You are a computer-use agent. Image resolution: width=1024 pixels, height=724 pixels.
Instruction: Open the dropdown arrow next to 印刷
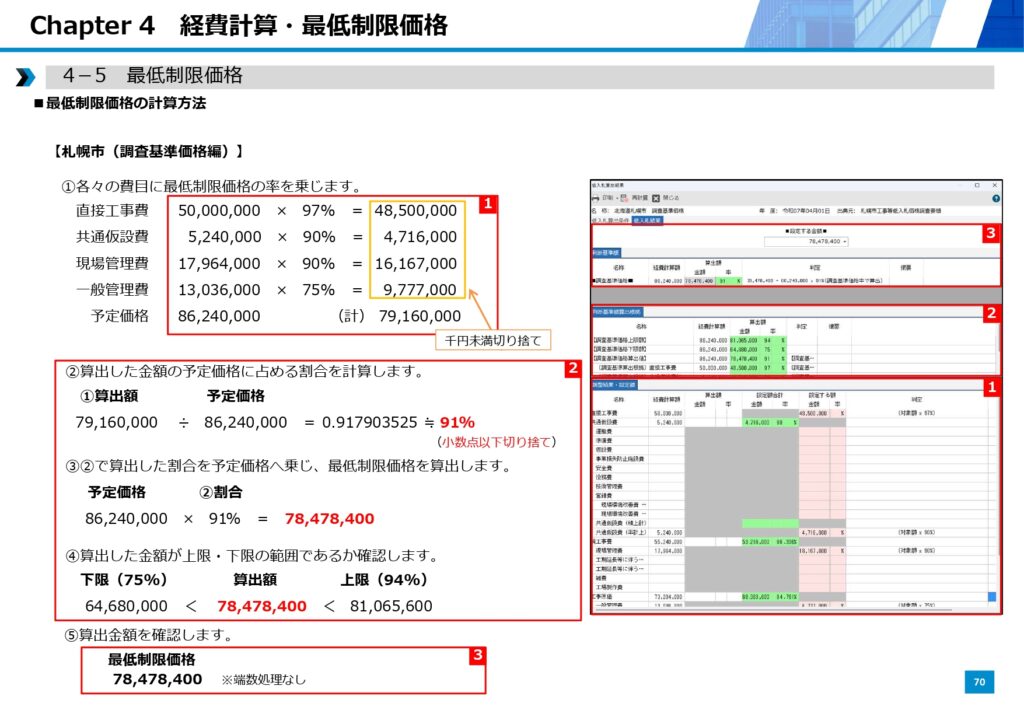click(x=616, y=198)
